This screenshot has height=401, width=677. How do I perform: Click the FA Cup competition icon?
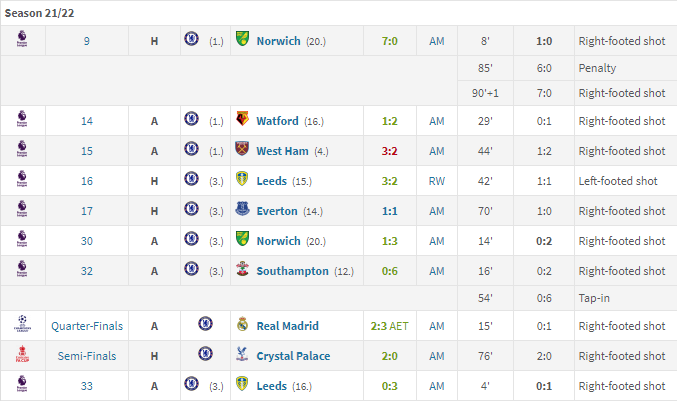click(x=22, y=354)
